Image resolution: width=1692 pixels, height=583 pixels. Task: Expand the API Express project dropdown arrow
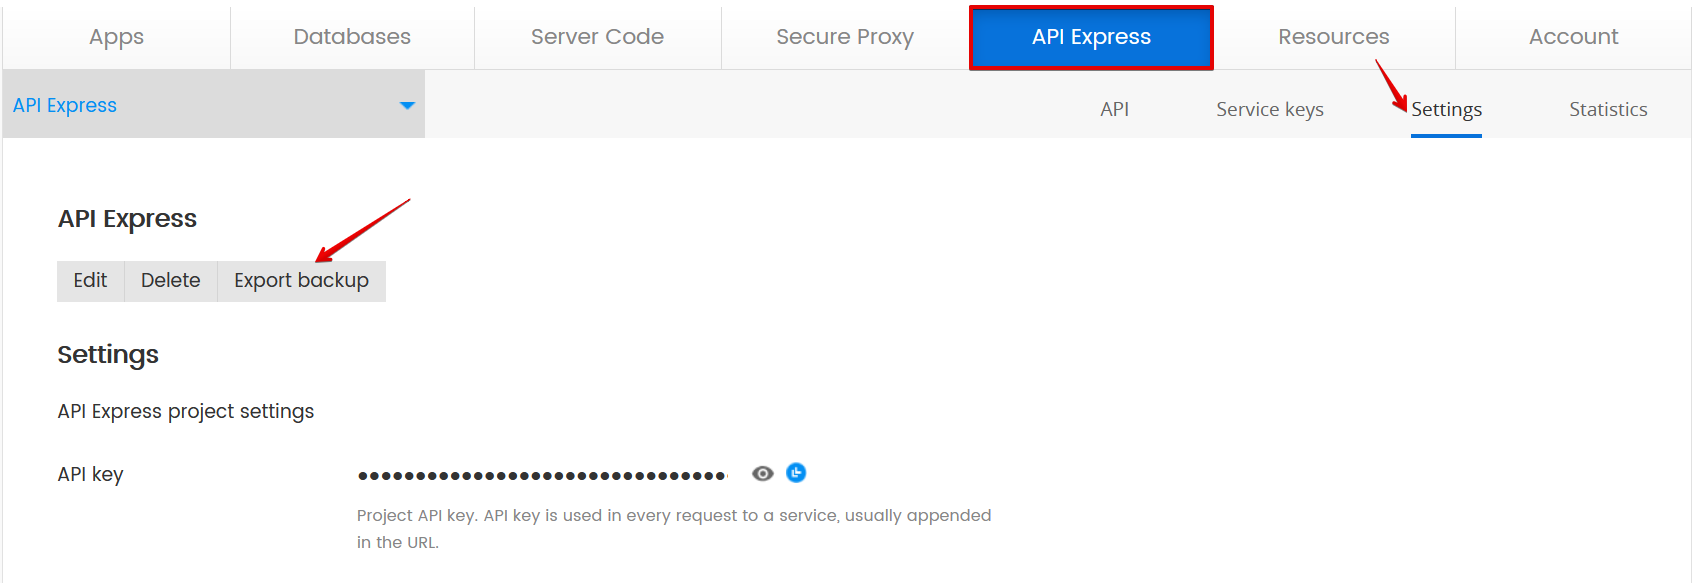407,105
